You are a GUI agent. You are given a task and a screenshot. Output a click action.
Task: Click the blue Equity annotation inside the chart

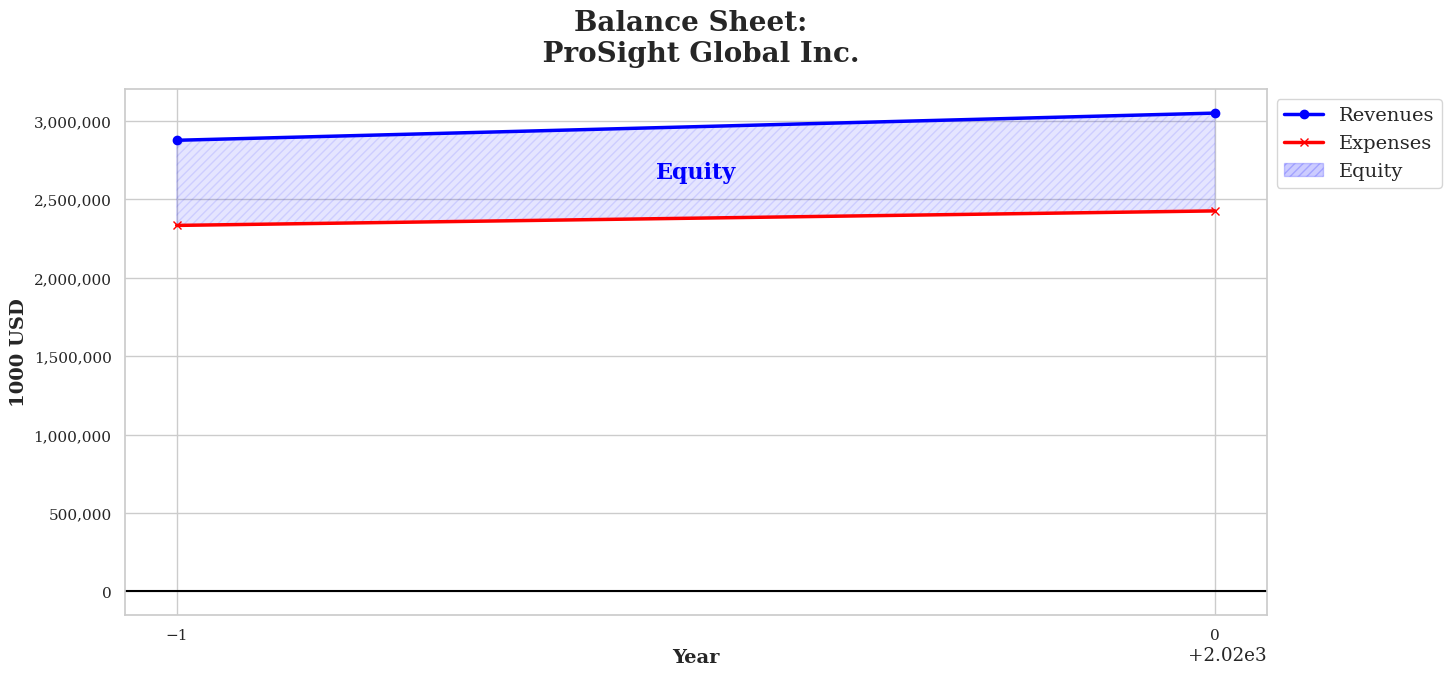coord(695,172)
